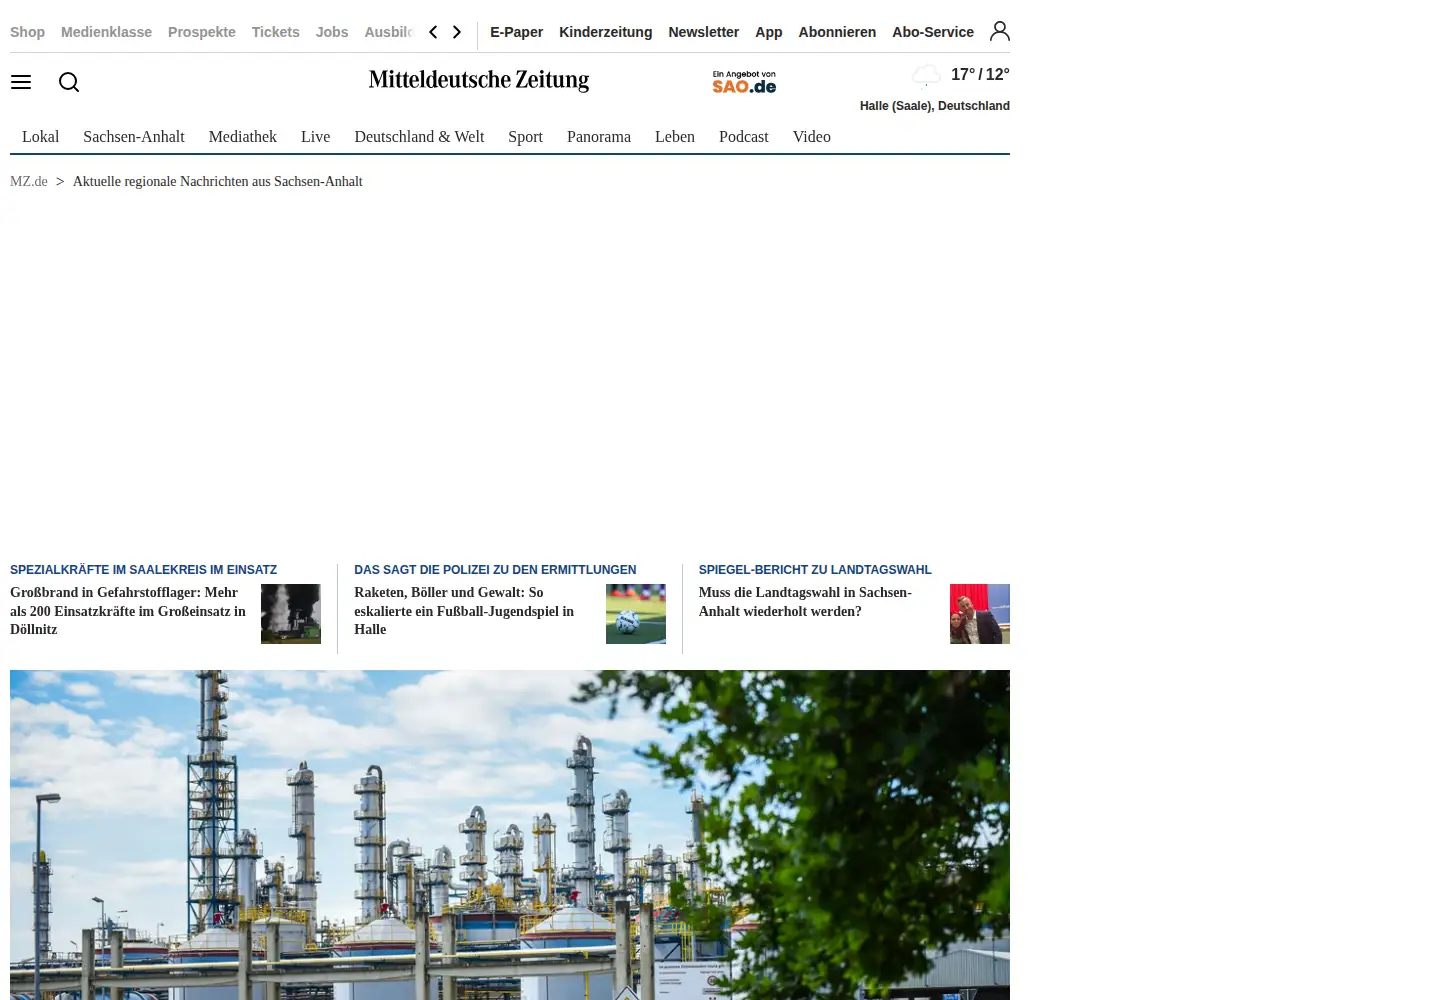
Task: Click the fire smoke article thumbnail
Action: [x=291, y=614]
